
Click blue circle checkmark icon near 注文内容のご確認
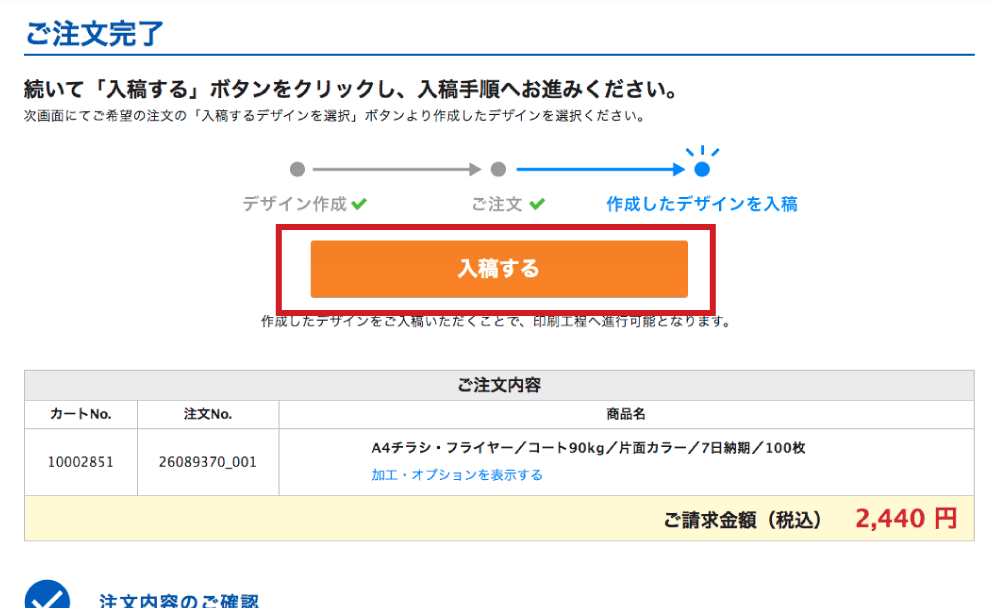[47, 597]
